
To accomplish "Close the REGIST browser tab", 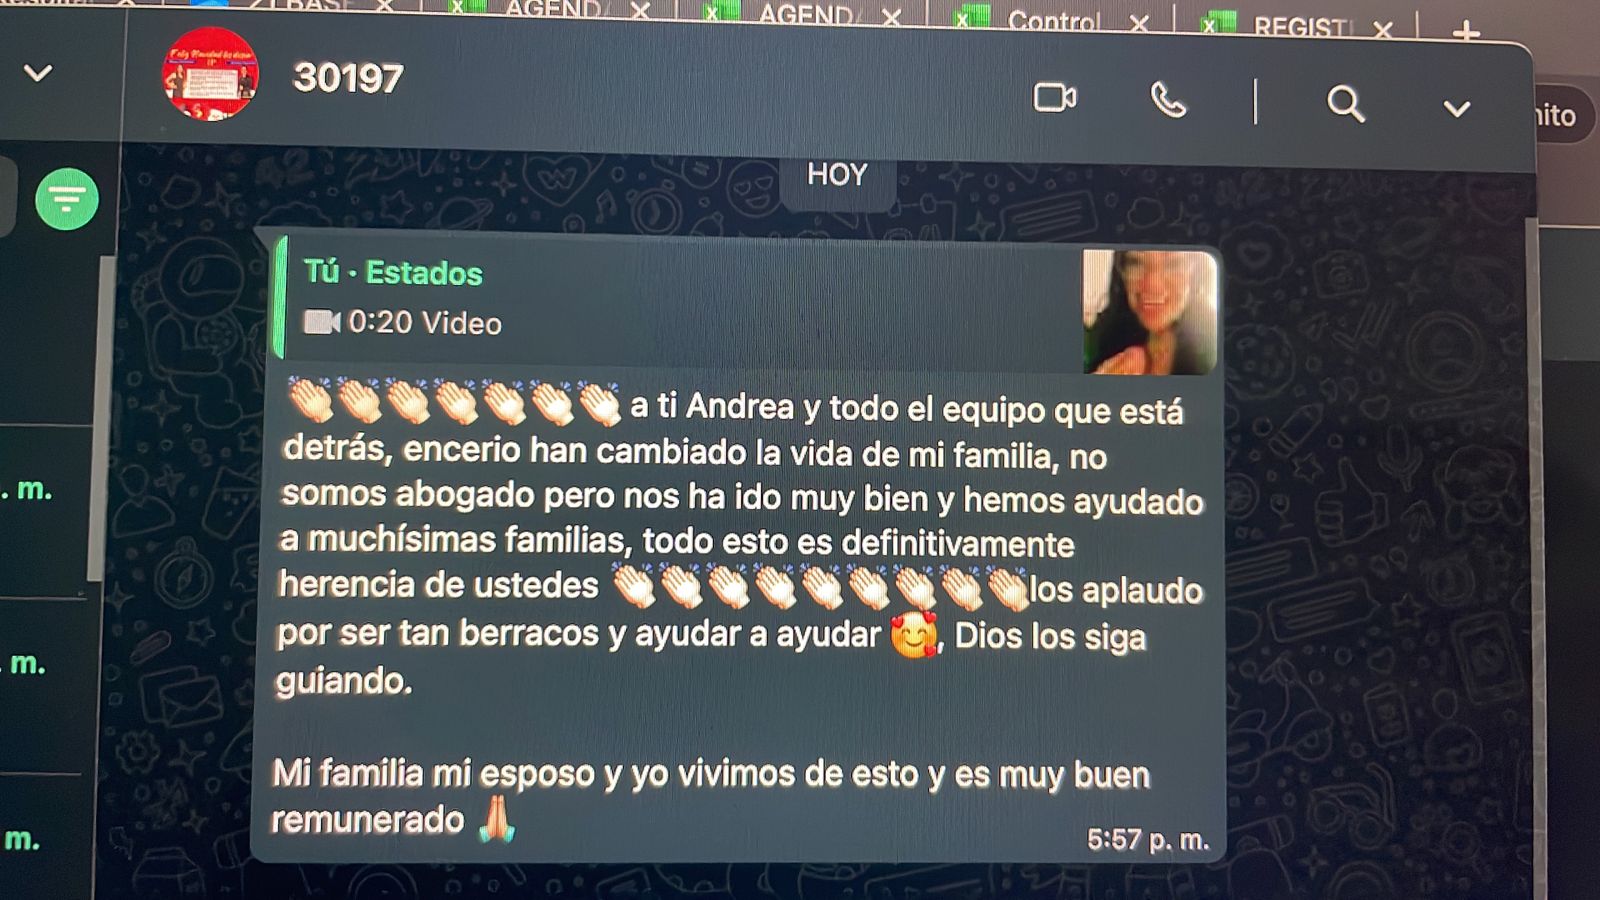I will click(1383, 30).
